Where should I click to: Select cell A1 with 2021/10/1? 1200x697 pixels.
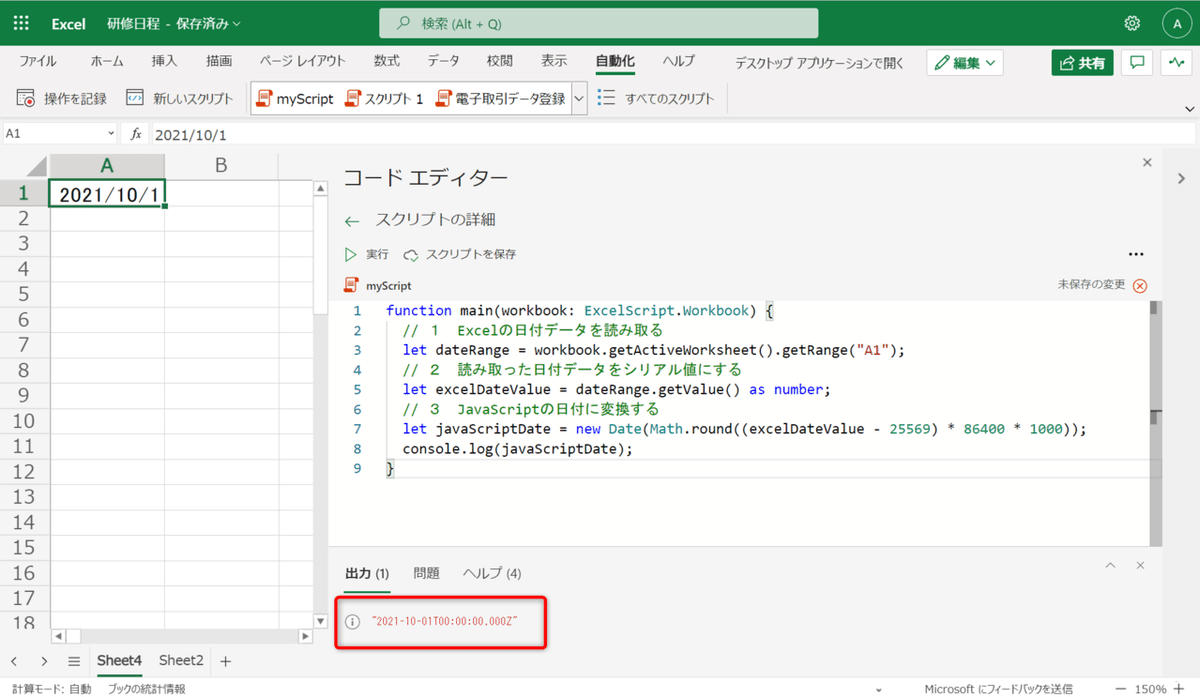click(107, 193)
